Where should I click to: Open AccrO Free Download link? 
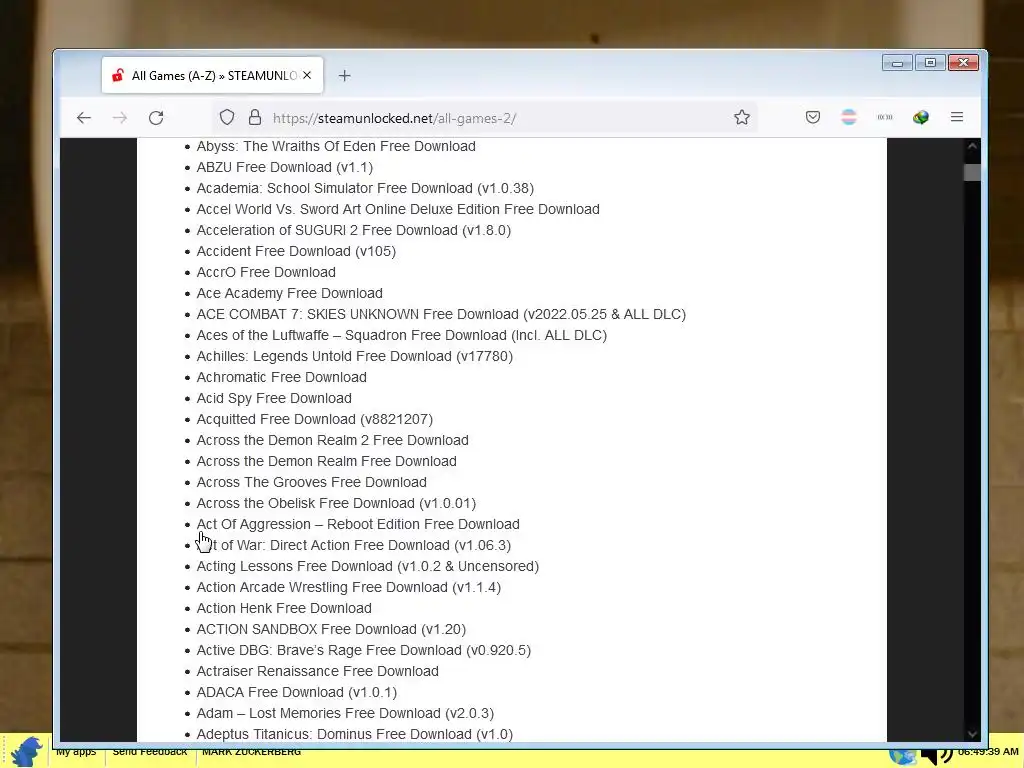click(x=266, y=272)
